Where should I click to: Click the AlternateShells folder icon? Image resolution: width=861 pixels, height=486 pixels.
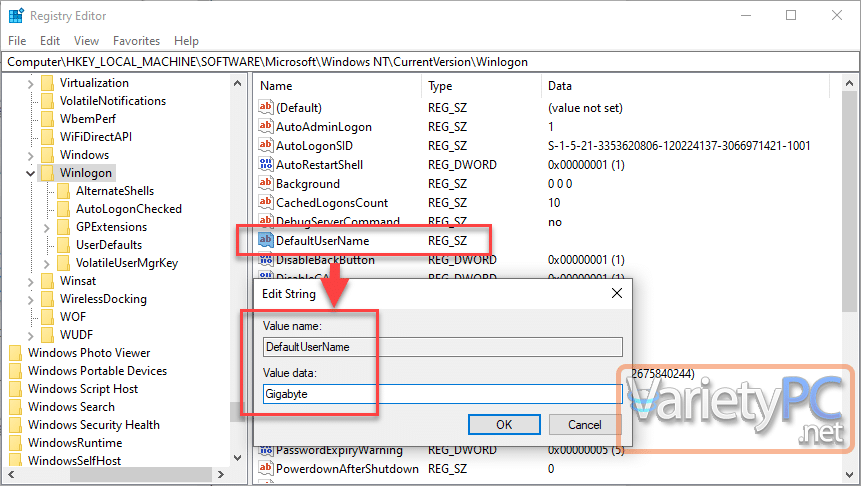tap(64, 191)
